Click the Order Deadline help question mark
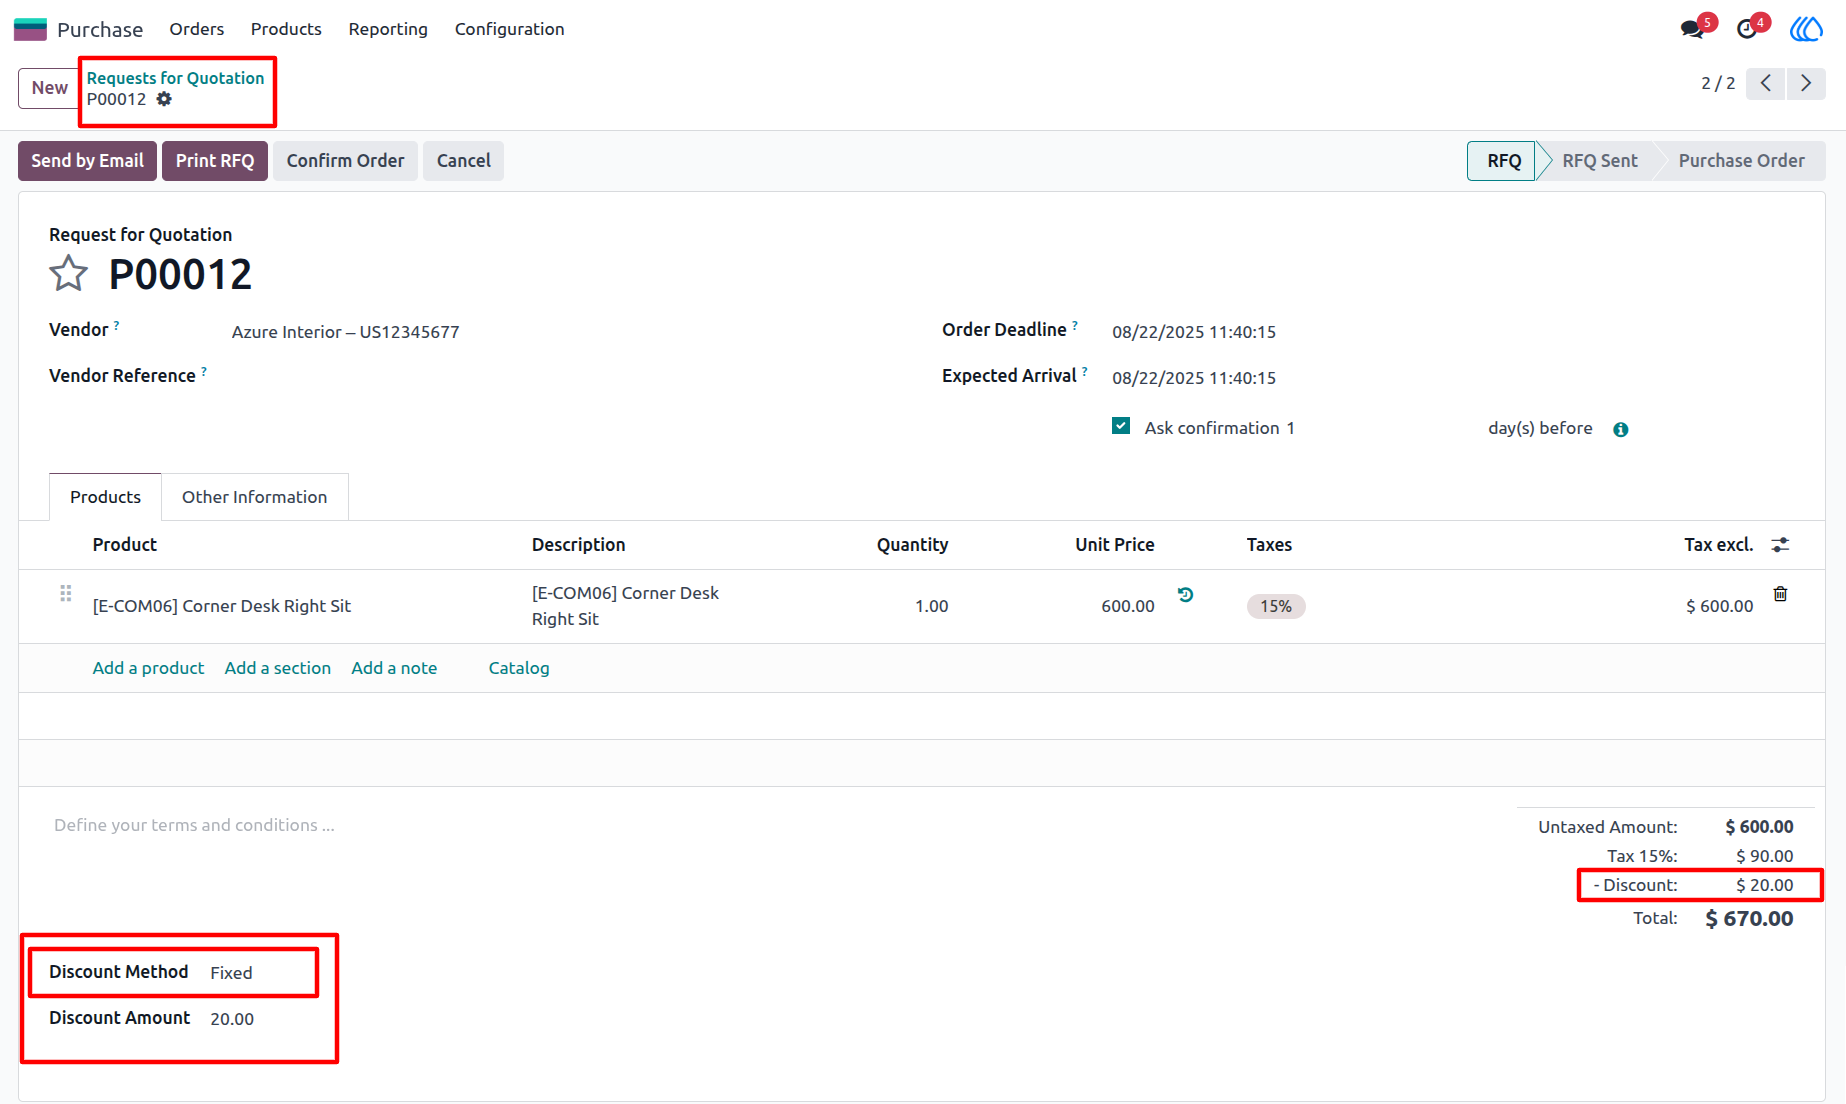This screenshot has width=1846, height=1104. coord(1075,325)
